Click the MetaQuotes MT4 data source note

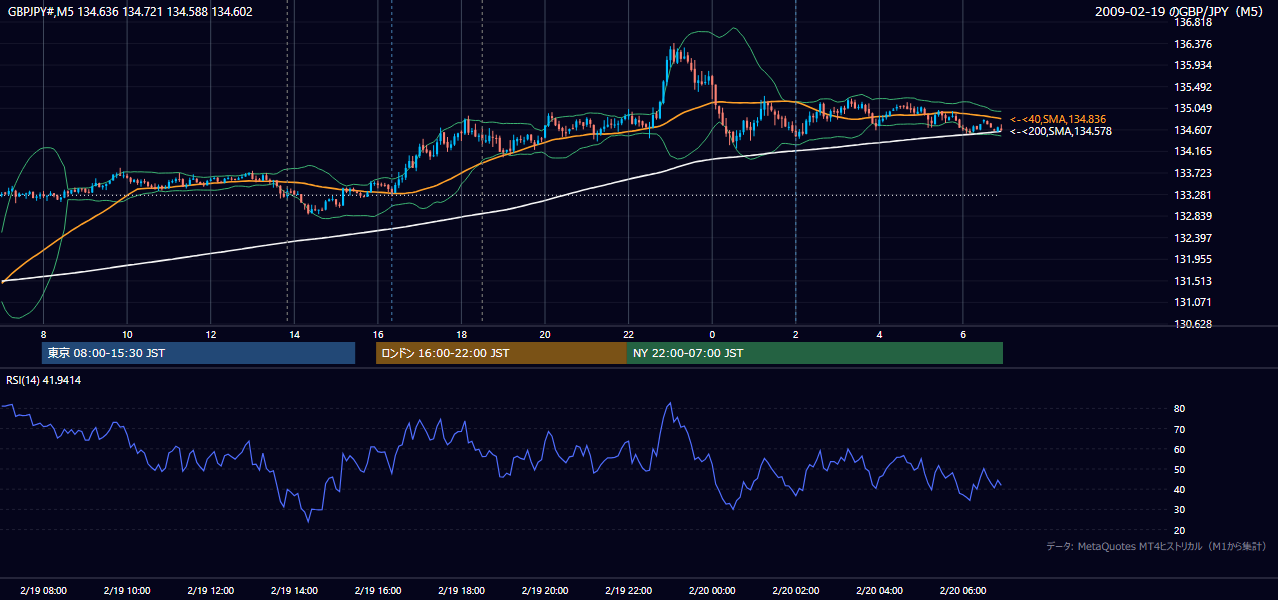point(1156,546)
